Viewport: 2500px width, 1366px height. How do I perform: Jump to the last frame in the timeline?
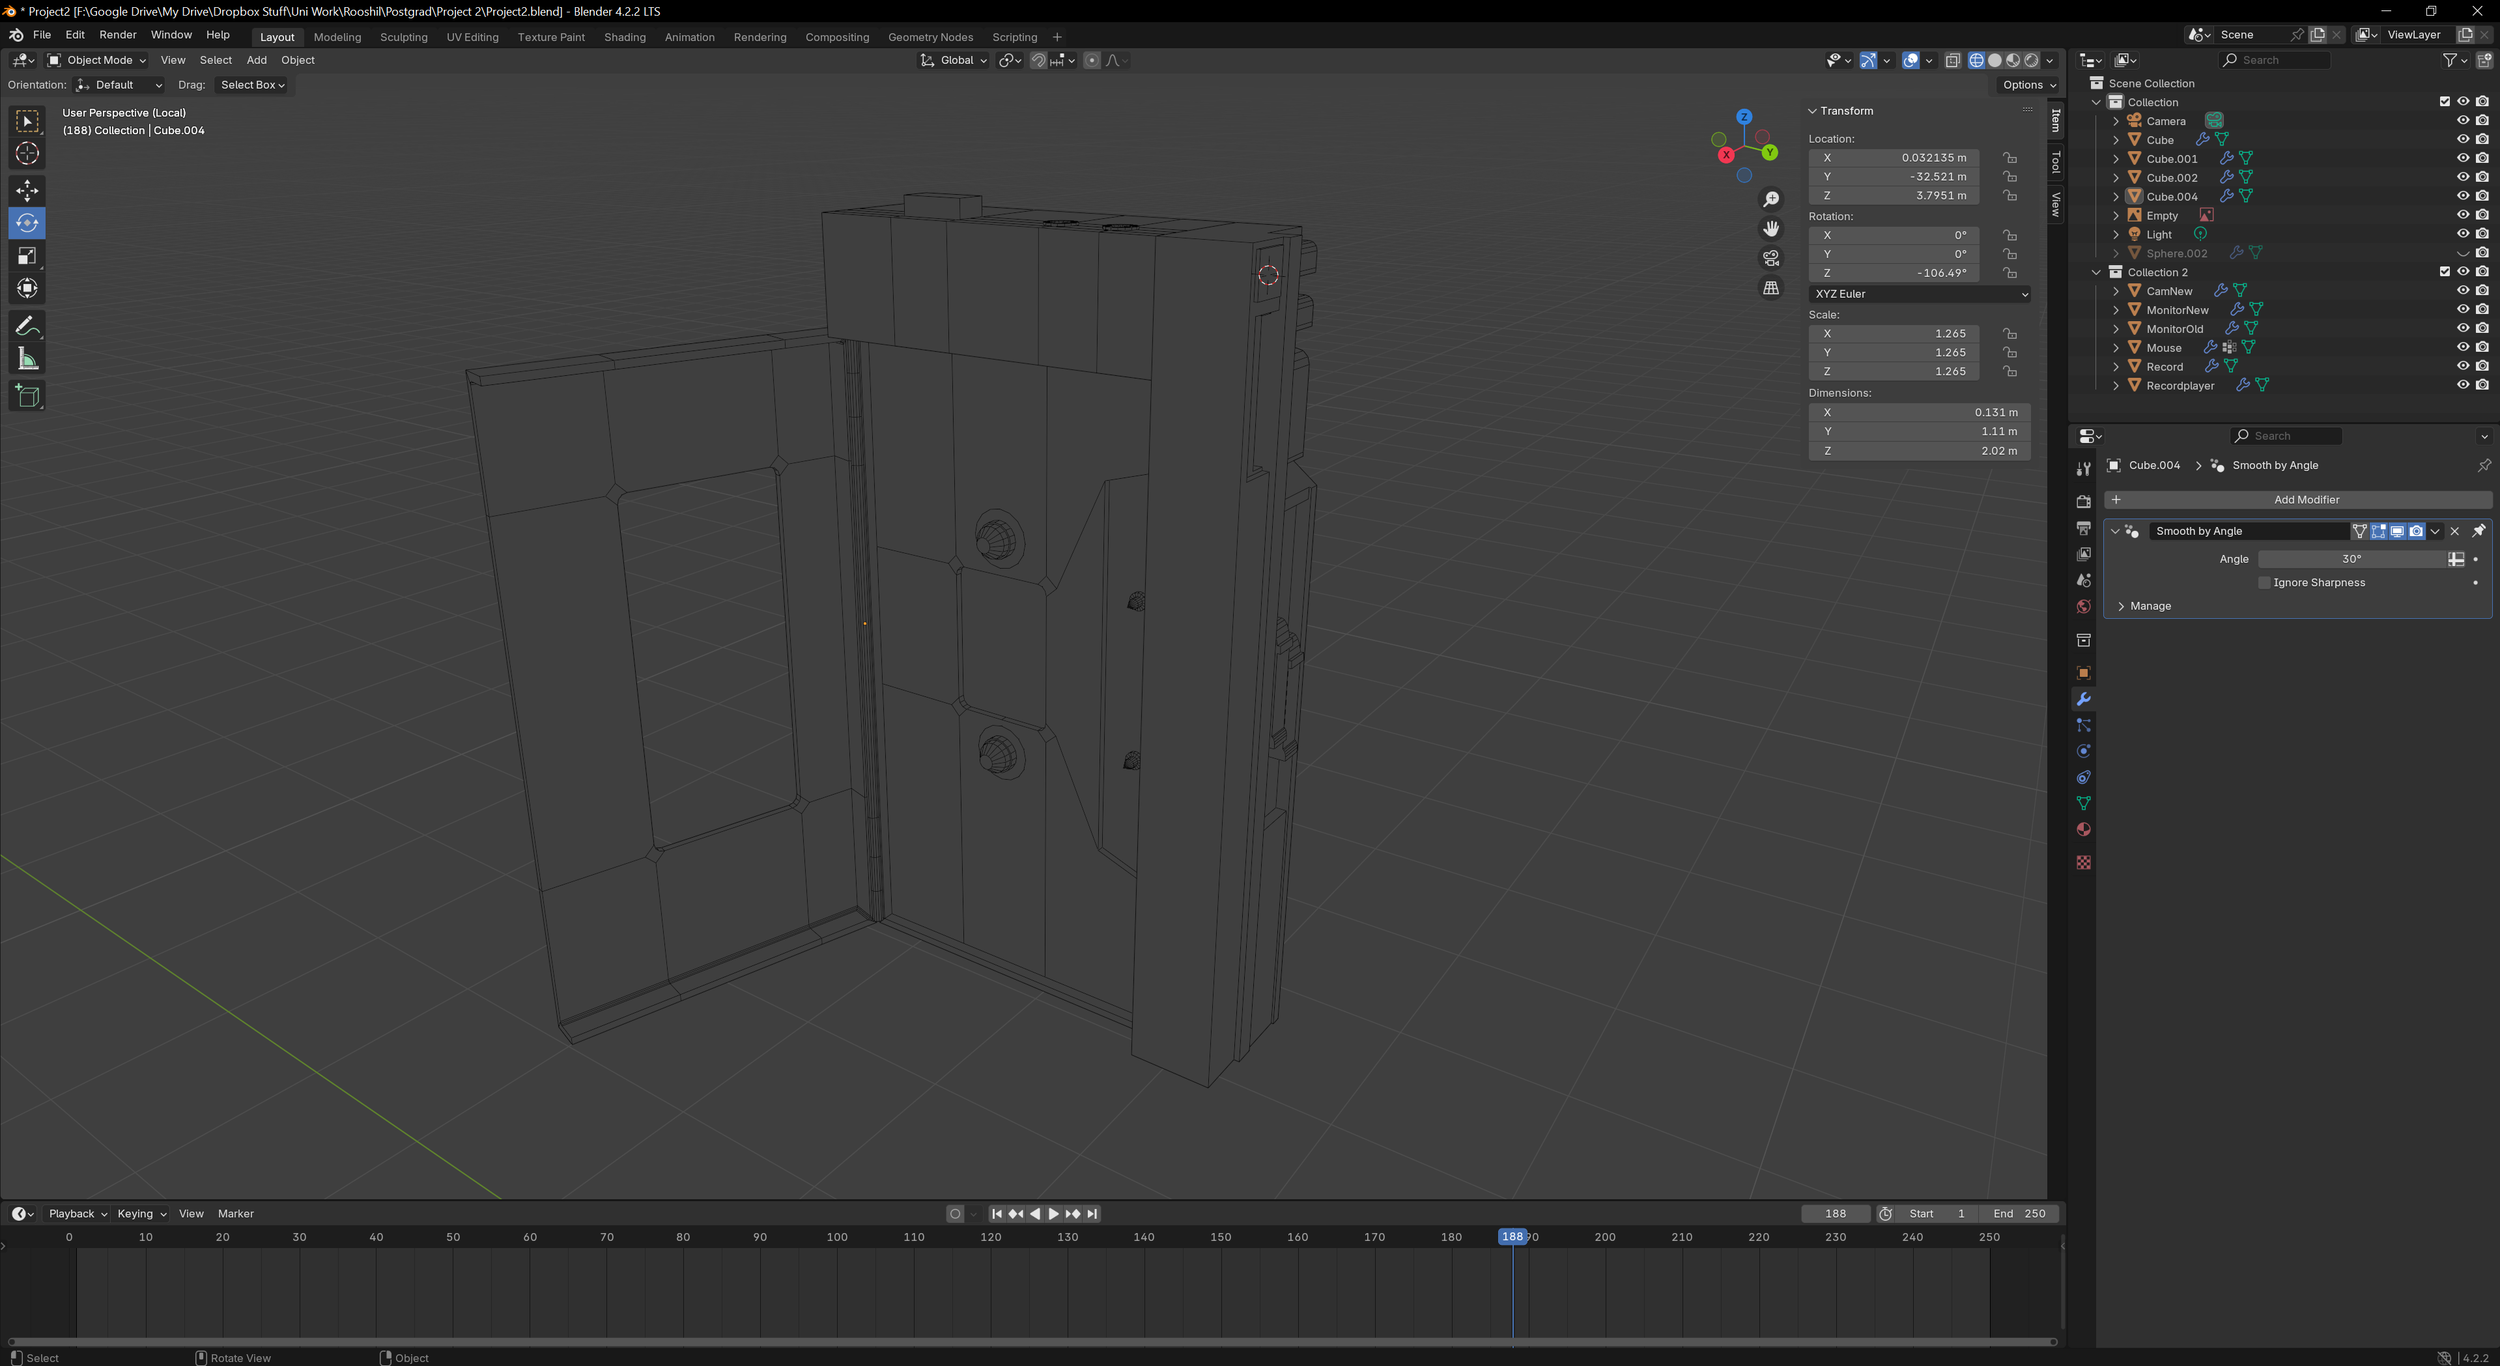pyautogui.click(x=1091, y=1213)
